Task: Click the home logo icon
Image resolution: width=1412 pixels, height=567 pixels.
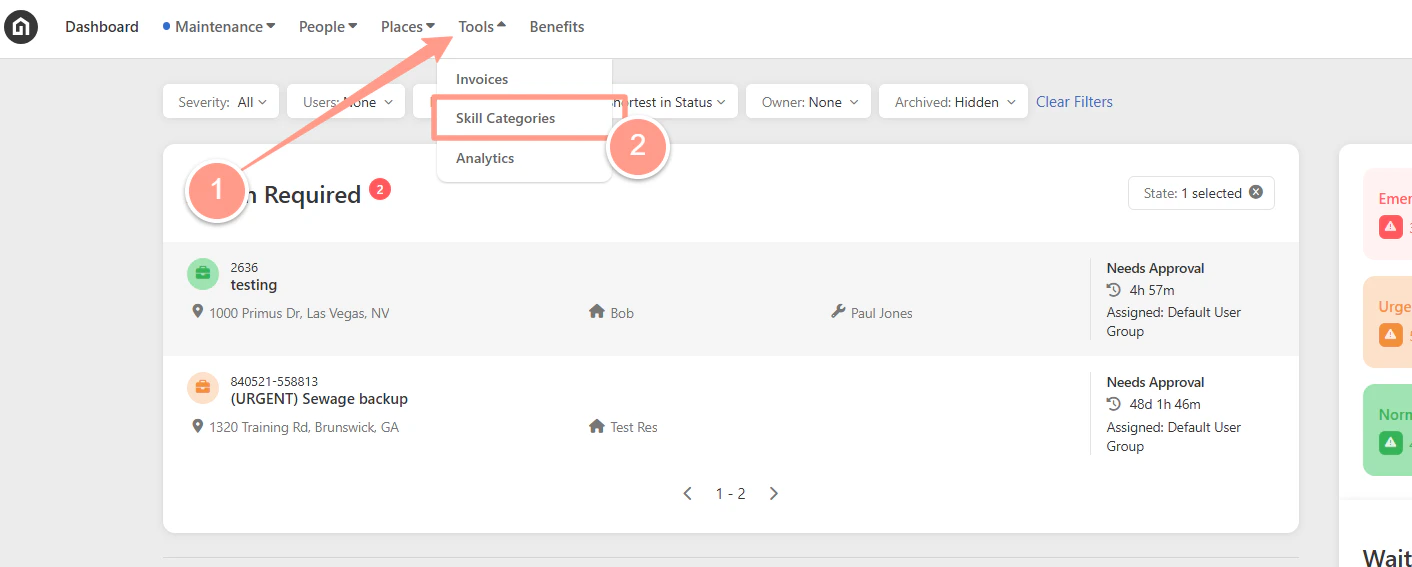Action: pyautogui.click(x=21, y=27)
